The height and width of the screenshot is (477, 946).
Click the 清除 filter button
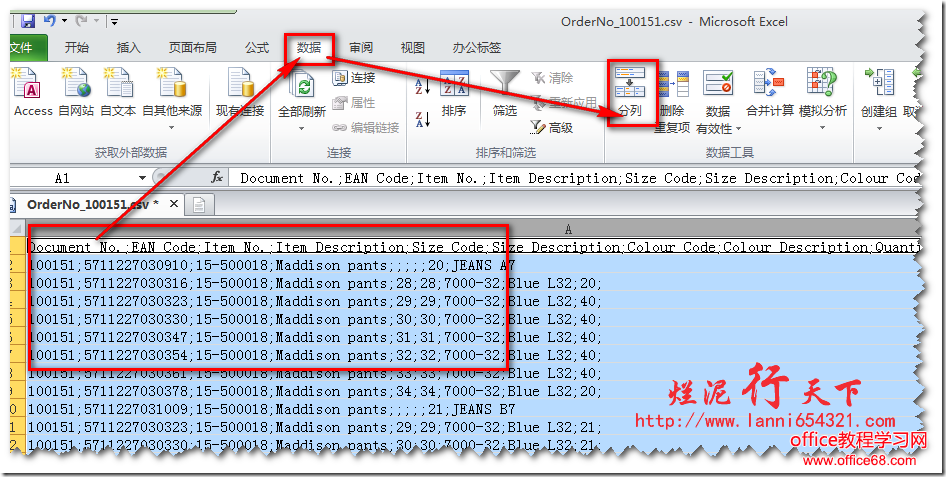pos(552,78)
